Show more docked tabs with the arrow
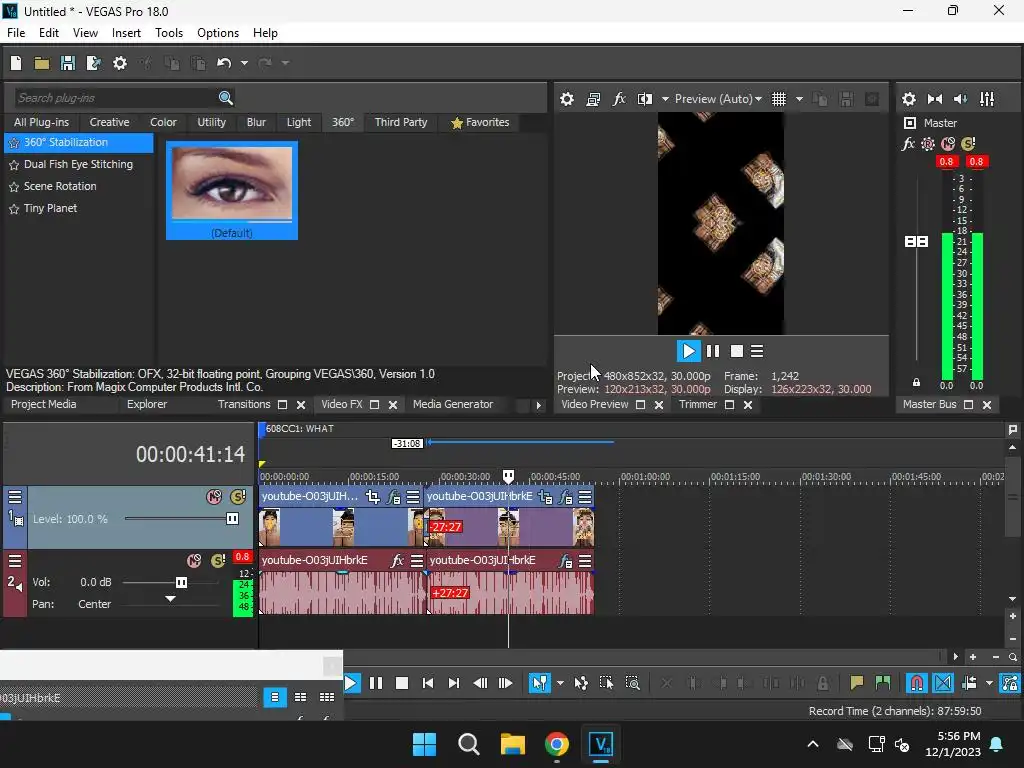Image resolution: width=1024 pixels, height=768 pixels. coord(539,405)
